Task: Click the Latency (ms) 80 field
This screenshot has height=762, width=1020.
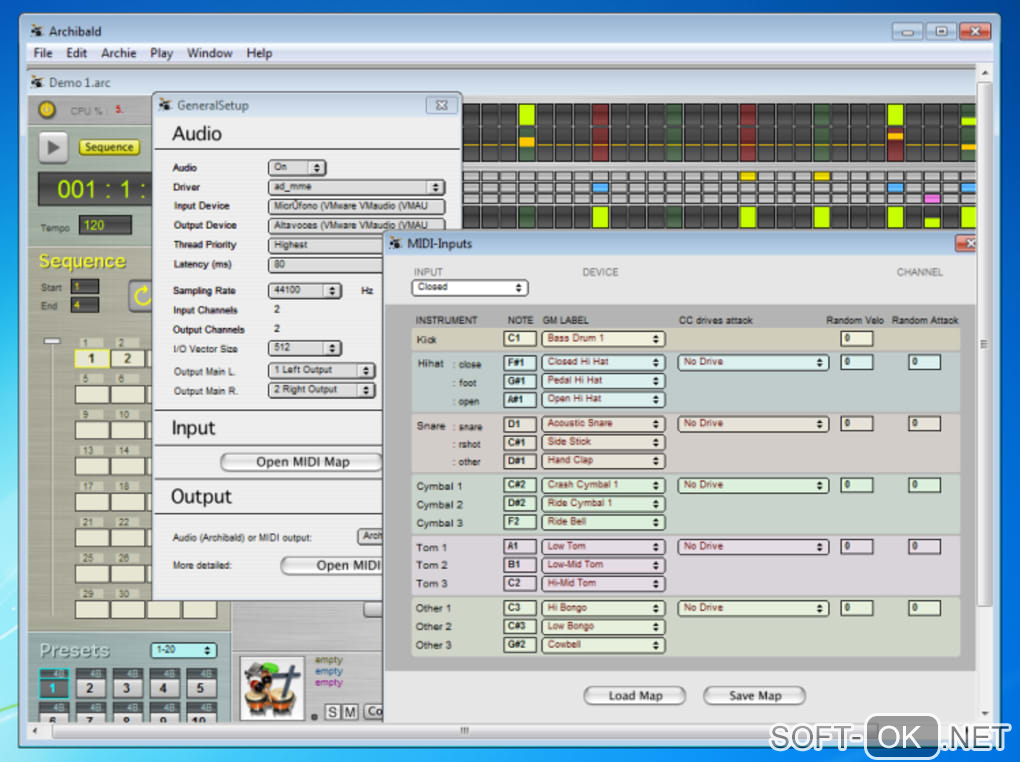Action: [x=325, y=265]
